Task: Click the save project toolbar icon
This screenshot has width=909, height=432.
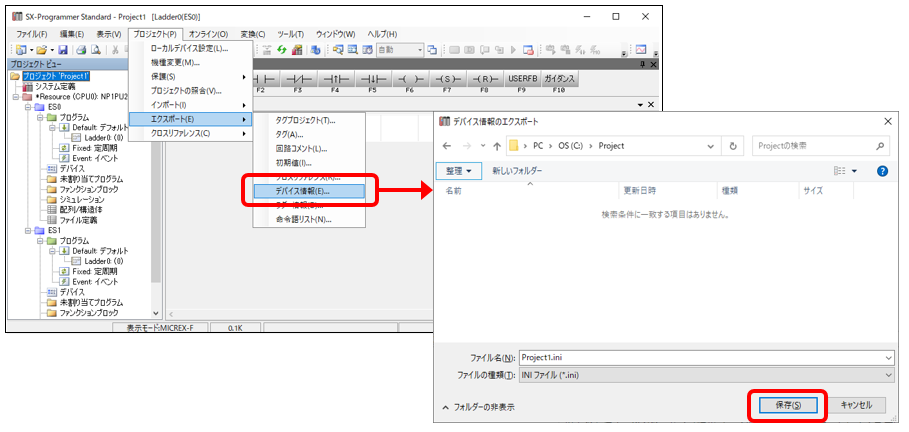Action: point(63,50)
